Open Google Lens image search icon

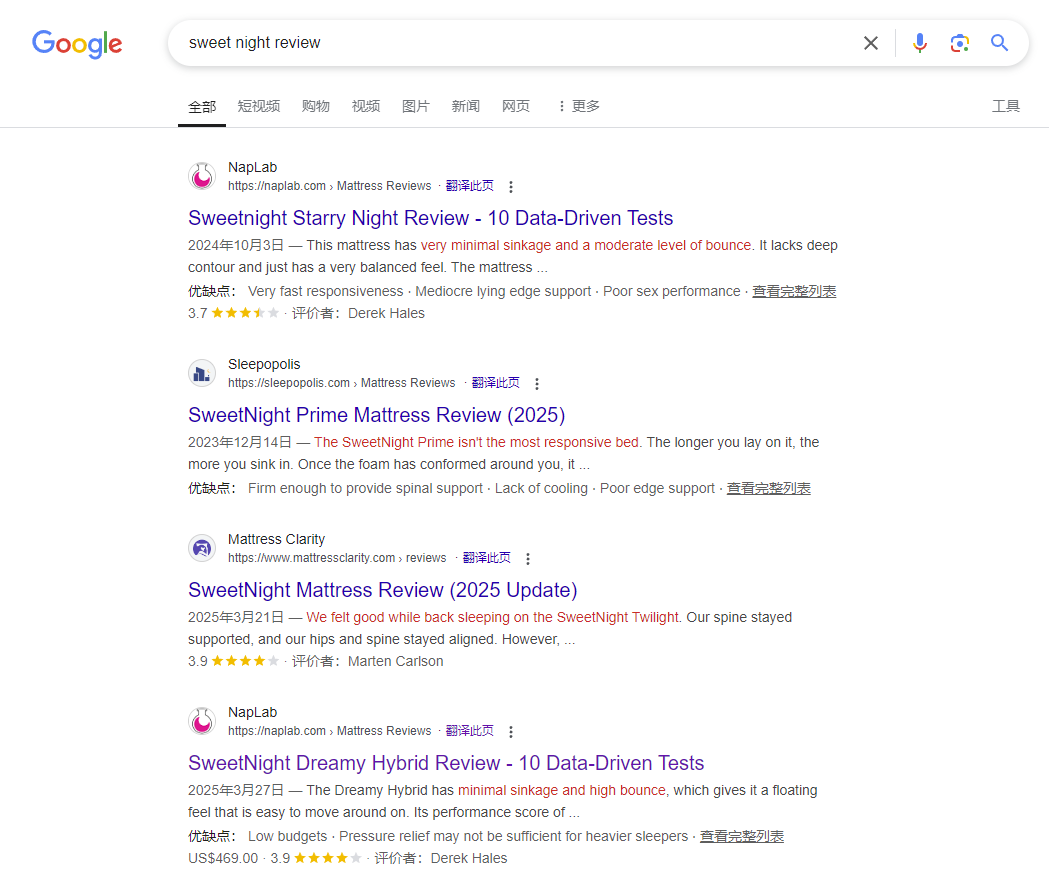pyautogui.click(x=959, y=43)
